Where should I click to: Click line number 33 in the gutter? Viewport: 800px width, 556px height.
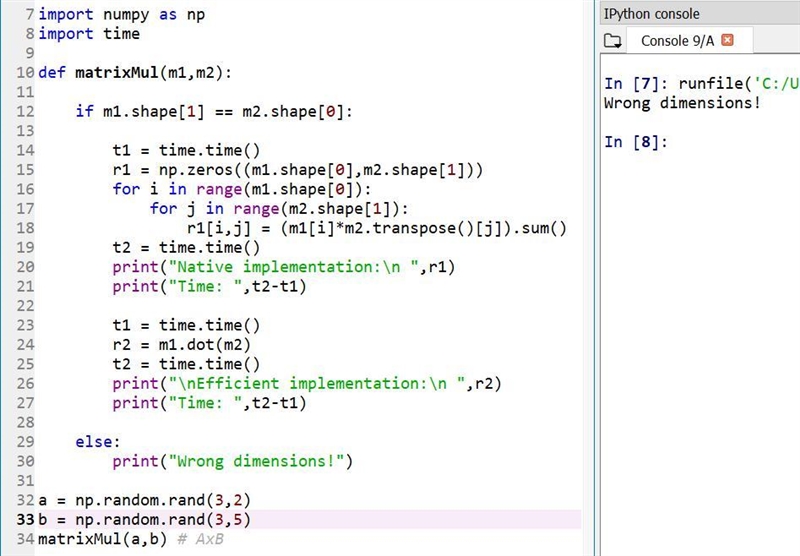[25, 519]
